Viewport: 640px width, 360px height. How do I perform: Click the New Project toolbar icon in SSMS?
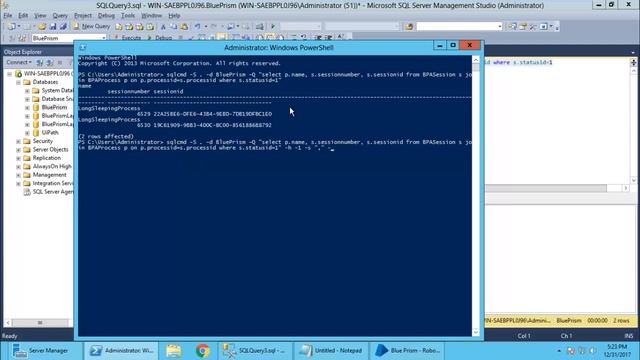pyautogui.click(x=12, y=27)
